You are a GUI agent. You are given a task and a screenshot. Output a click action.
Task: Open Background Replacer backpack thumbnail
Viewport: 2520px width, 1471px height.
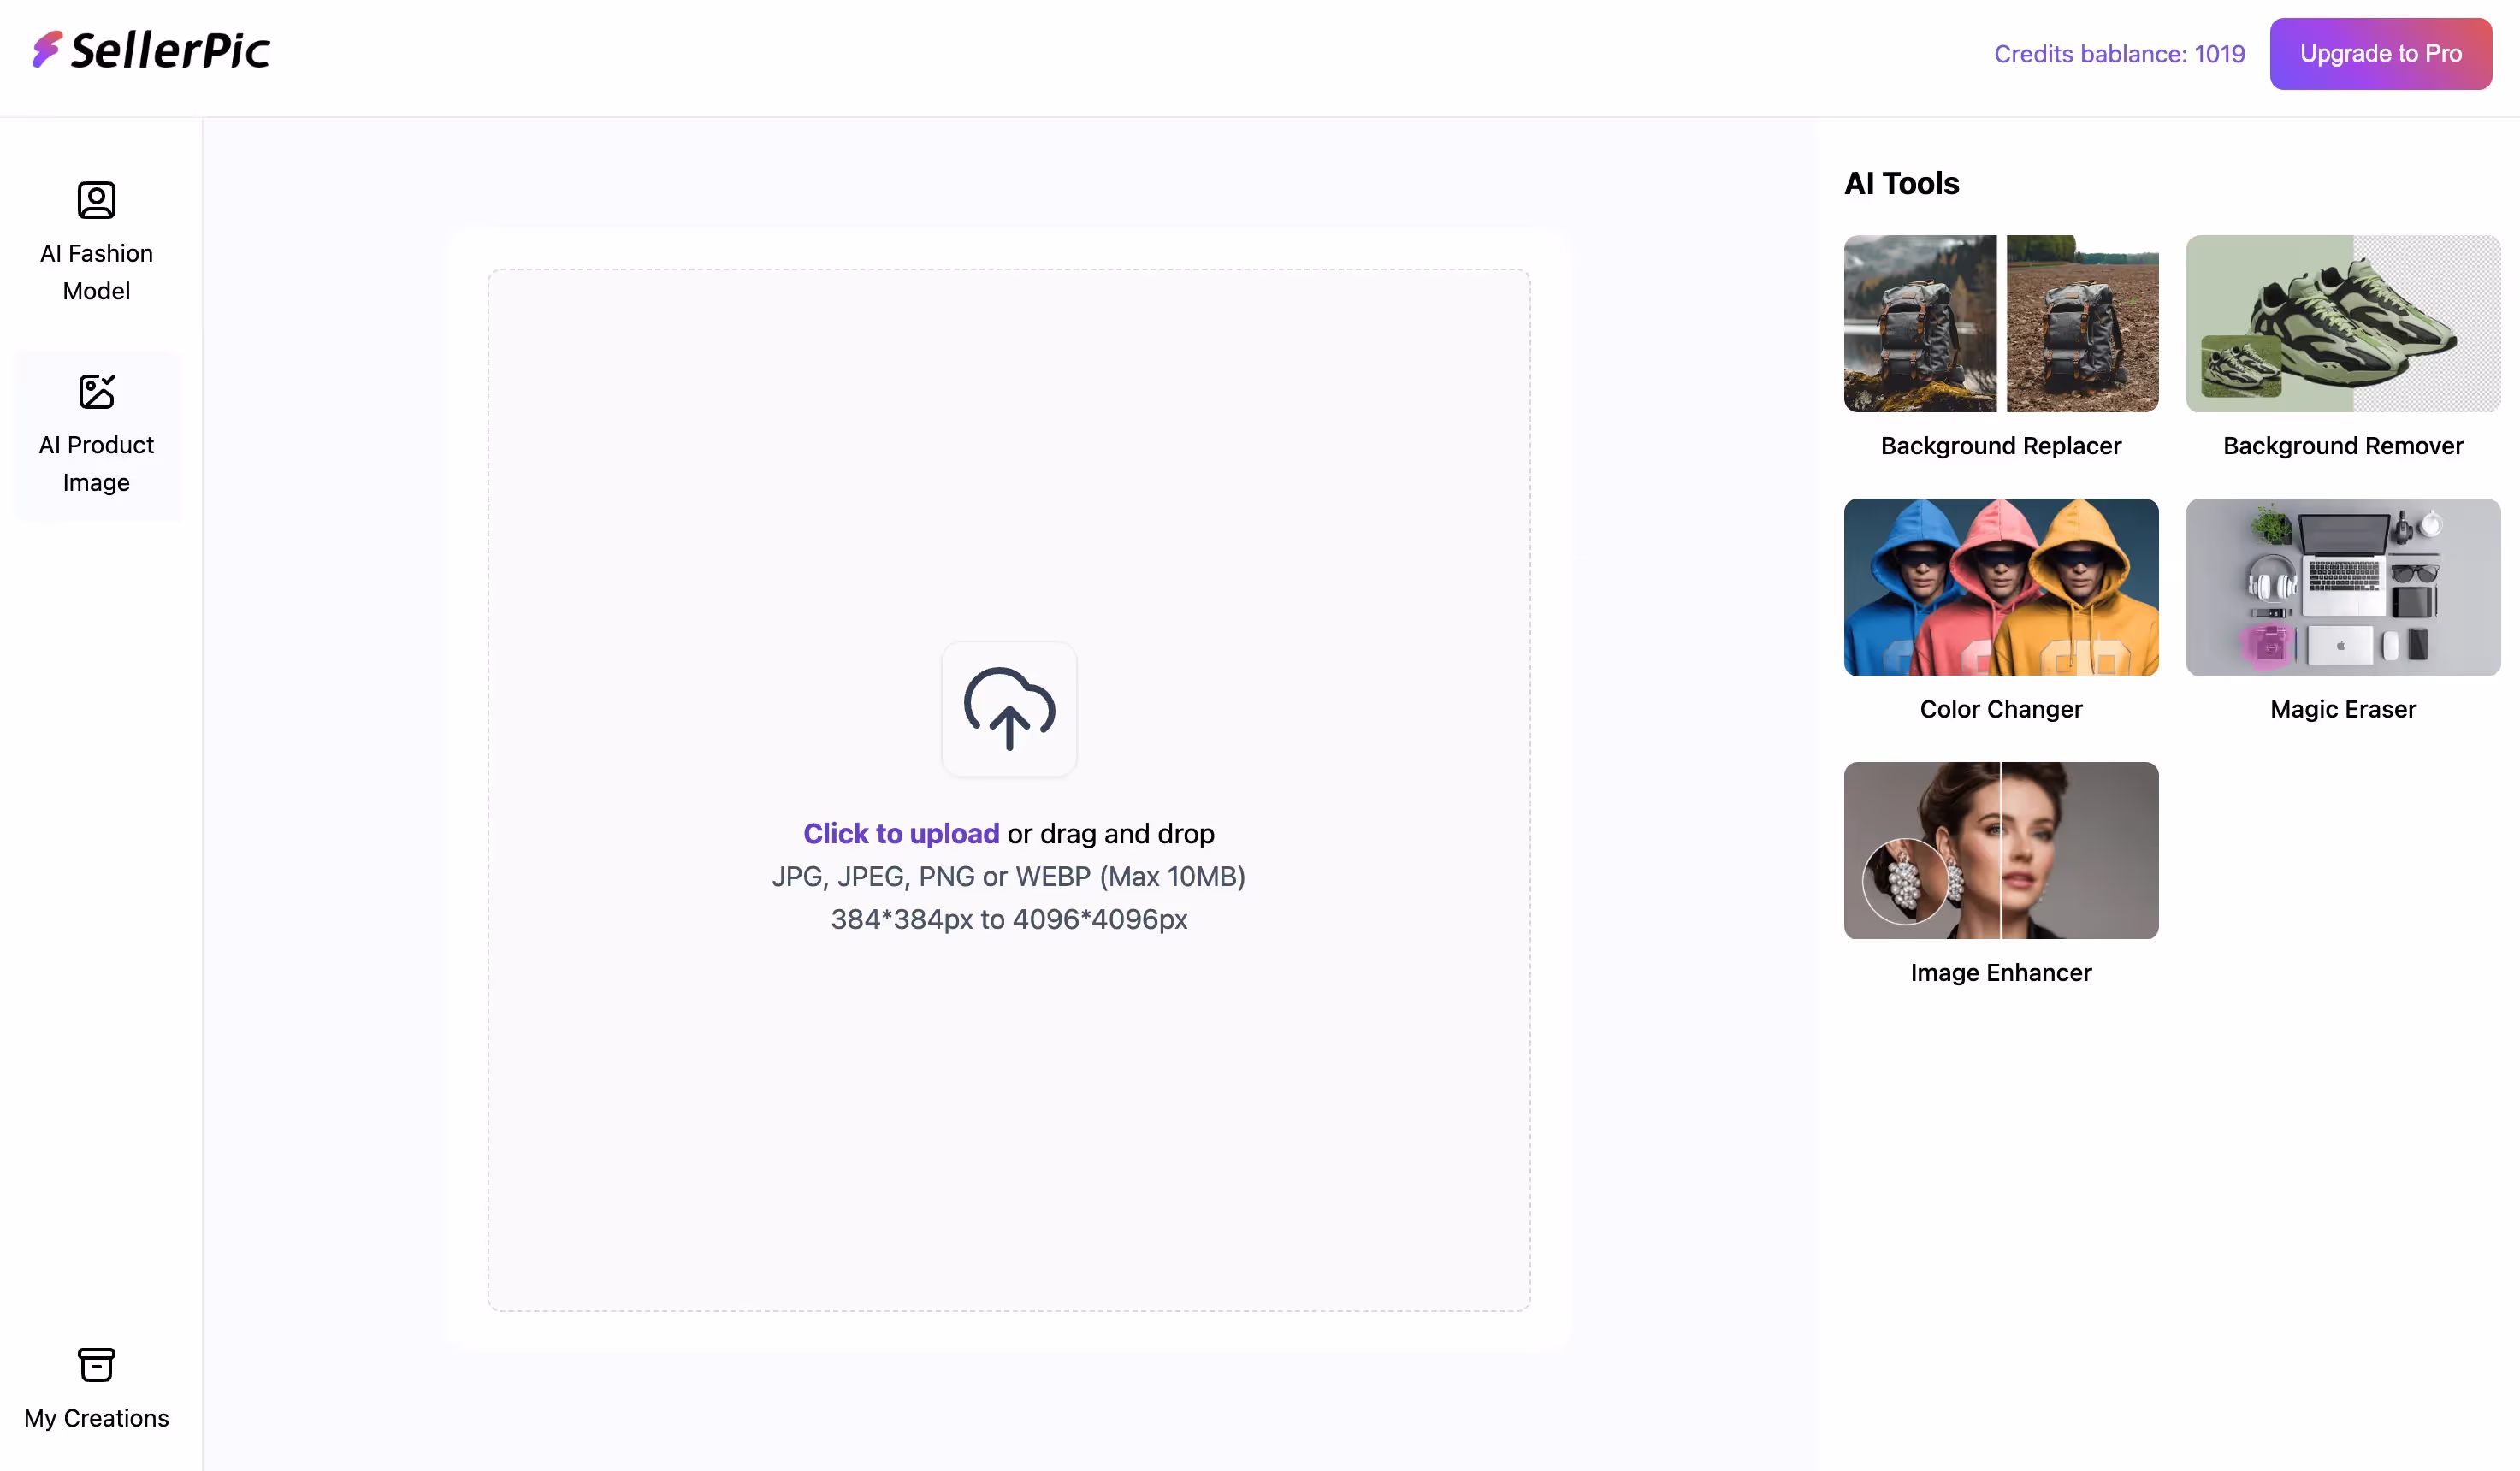point(2000,323)
